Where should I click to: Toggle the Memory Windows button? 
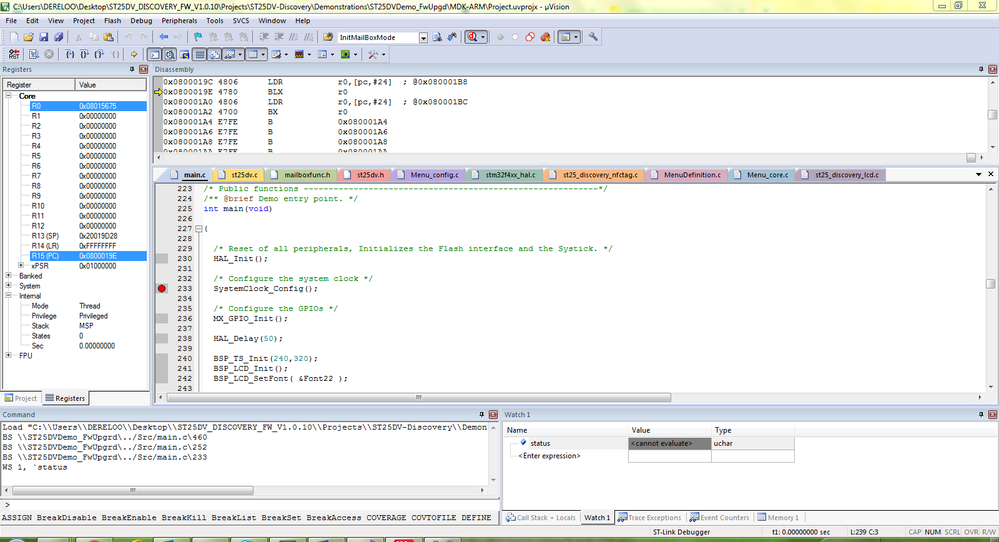tap(253, 55)
